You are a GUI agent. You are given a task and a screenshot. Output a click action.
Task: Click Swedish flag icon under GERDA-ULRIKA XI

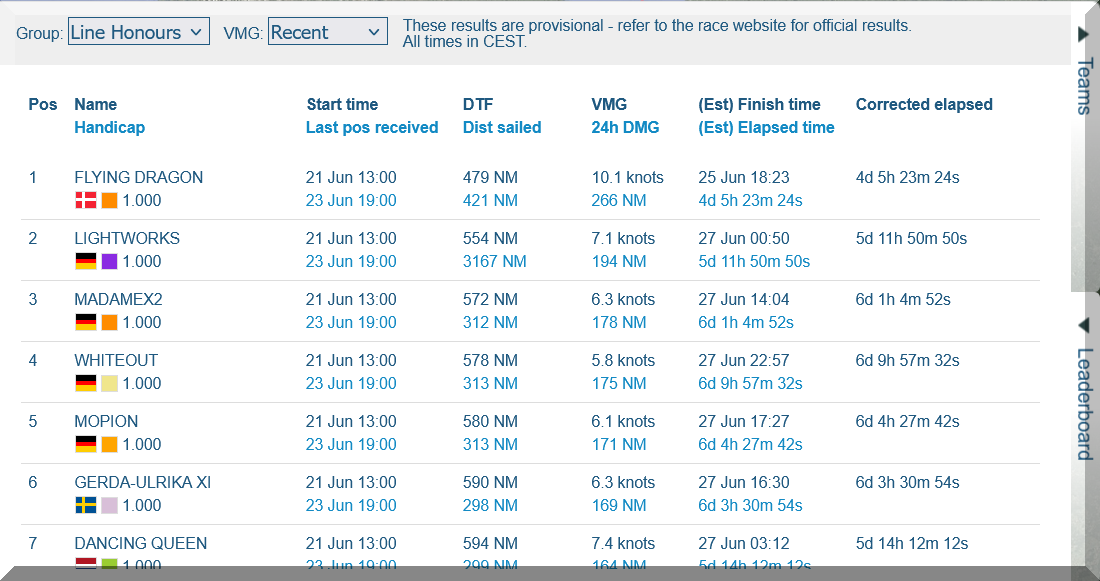pos(85,506)
